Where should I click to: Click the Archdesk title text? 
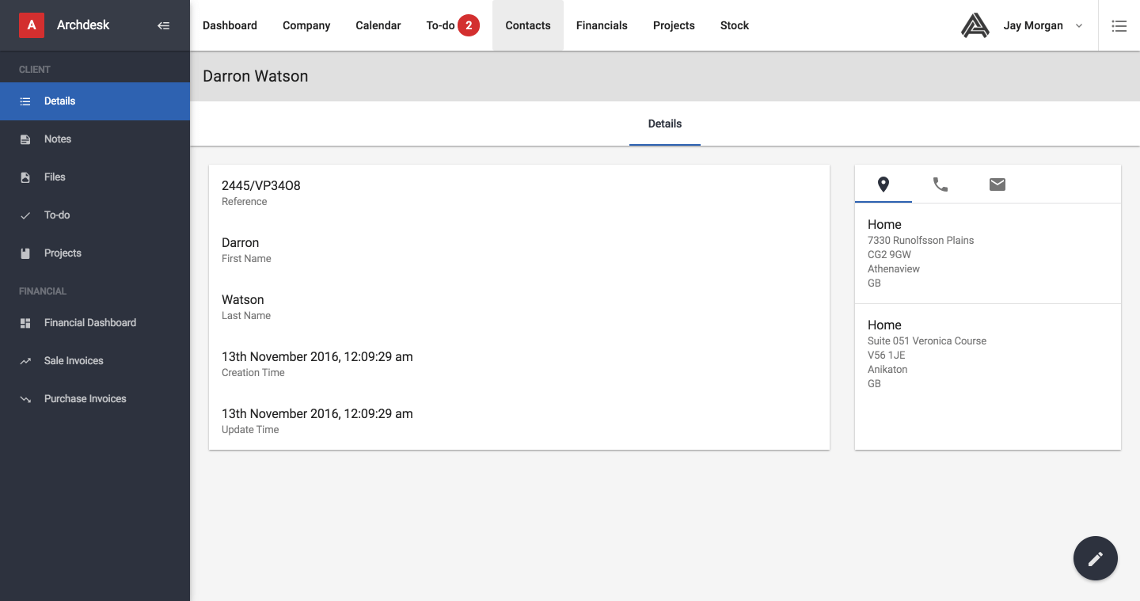click(83, 25)
